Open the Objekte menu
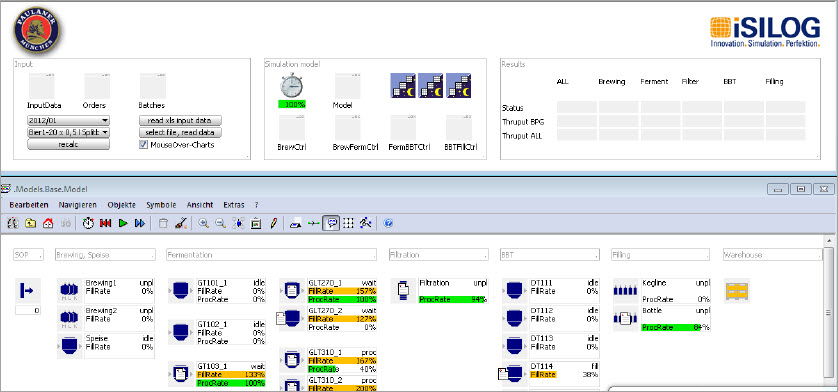This screenshot has width=838, height=392. click(x=121, y=205)
